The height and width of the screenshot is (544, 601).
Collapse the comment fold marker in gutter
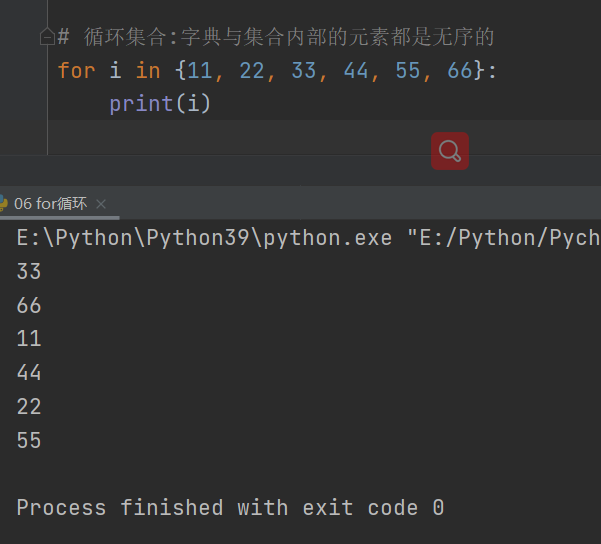46,38
